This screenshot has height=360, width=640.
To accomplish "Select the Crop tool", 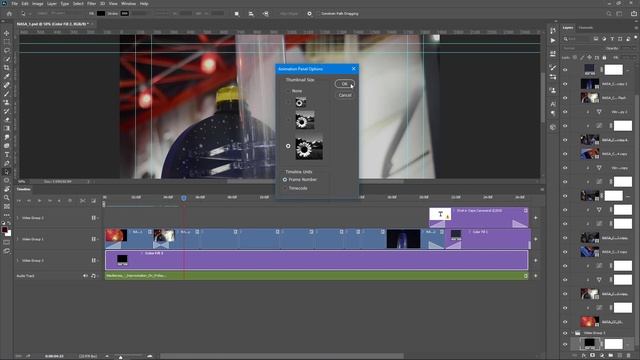I will [7, 68].
